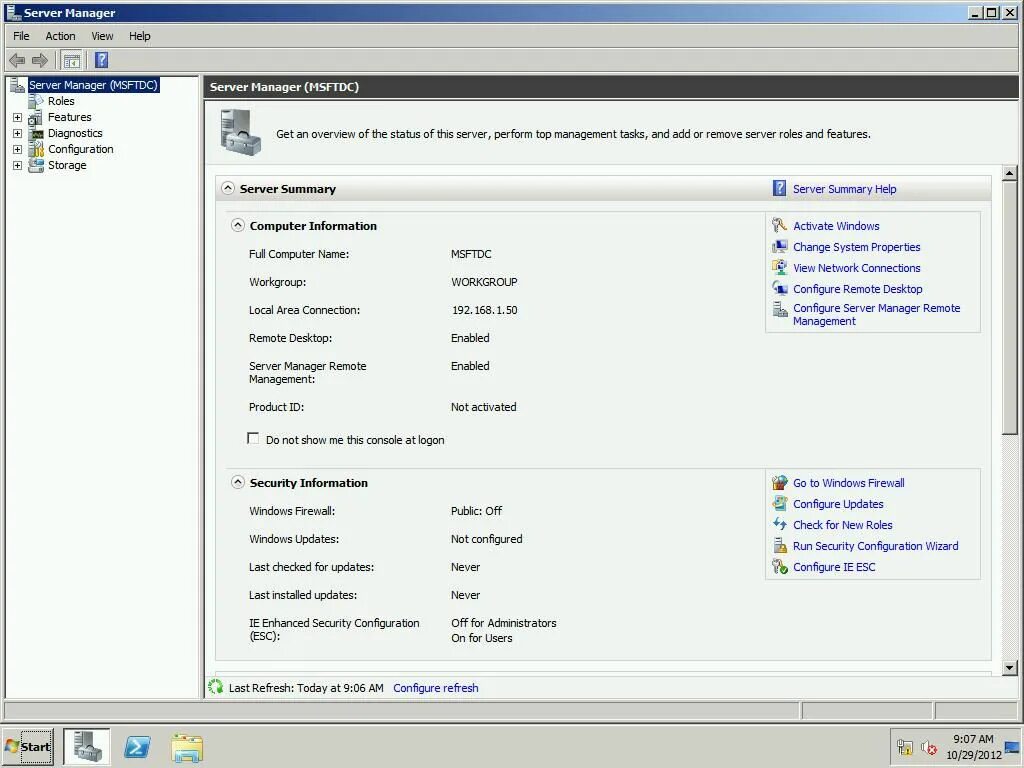This screenshot has width=1024, height=768.
Task: Click the Configure Updates link
Action: (838, 504)
